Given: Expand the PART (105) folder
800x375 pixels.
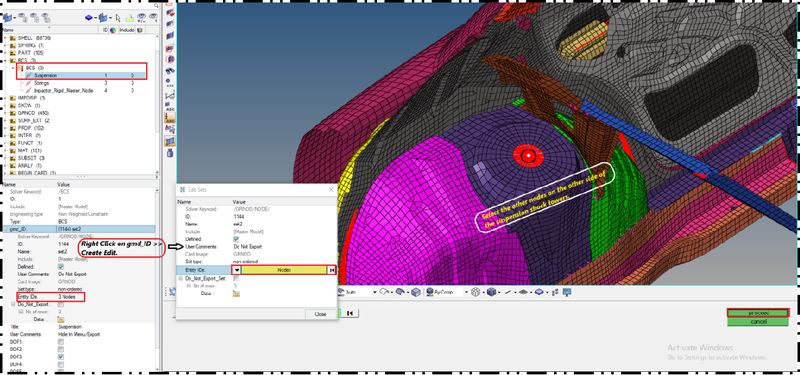Looking at the screenshot, I should click(6, 53).
